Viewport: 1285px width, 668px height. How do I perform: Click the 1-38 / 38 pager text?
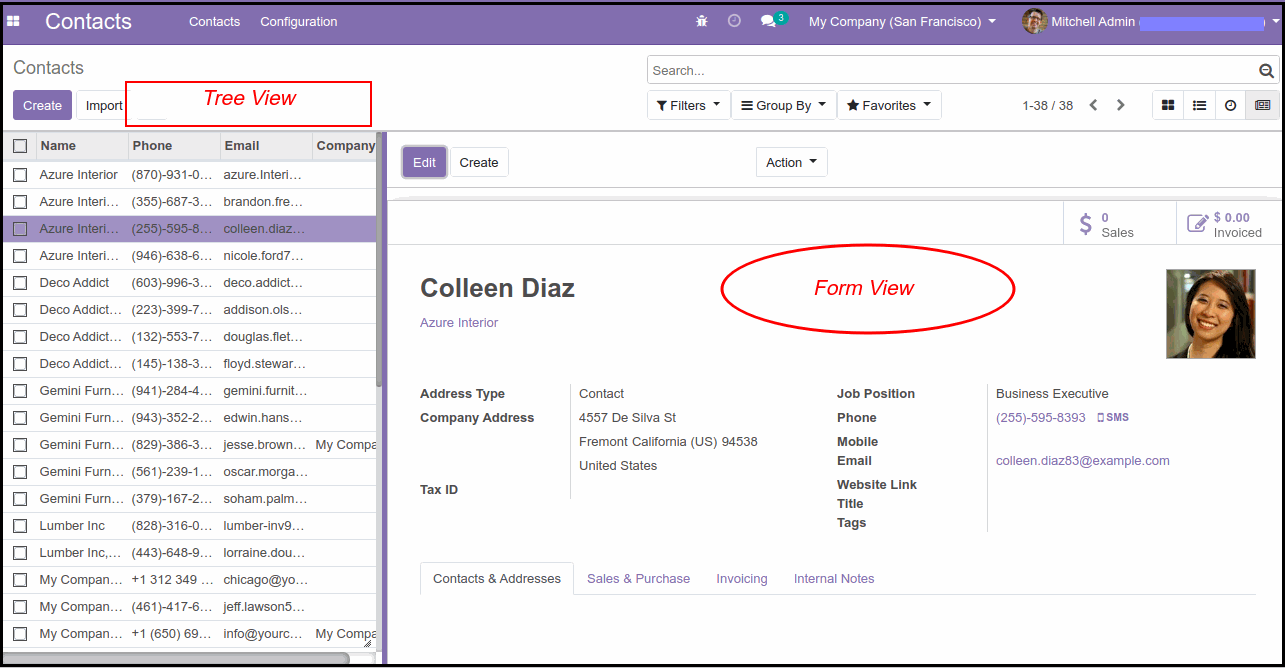pos(1047,105)
